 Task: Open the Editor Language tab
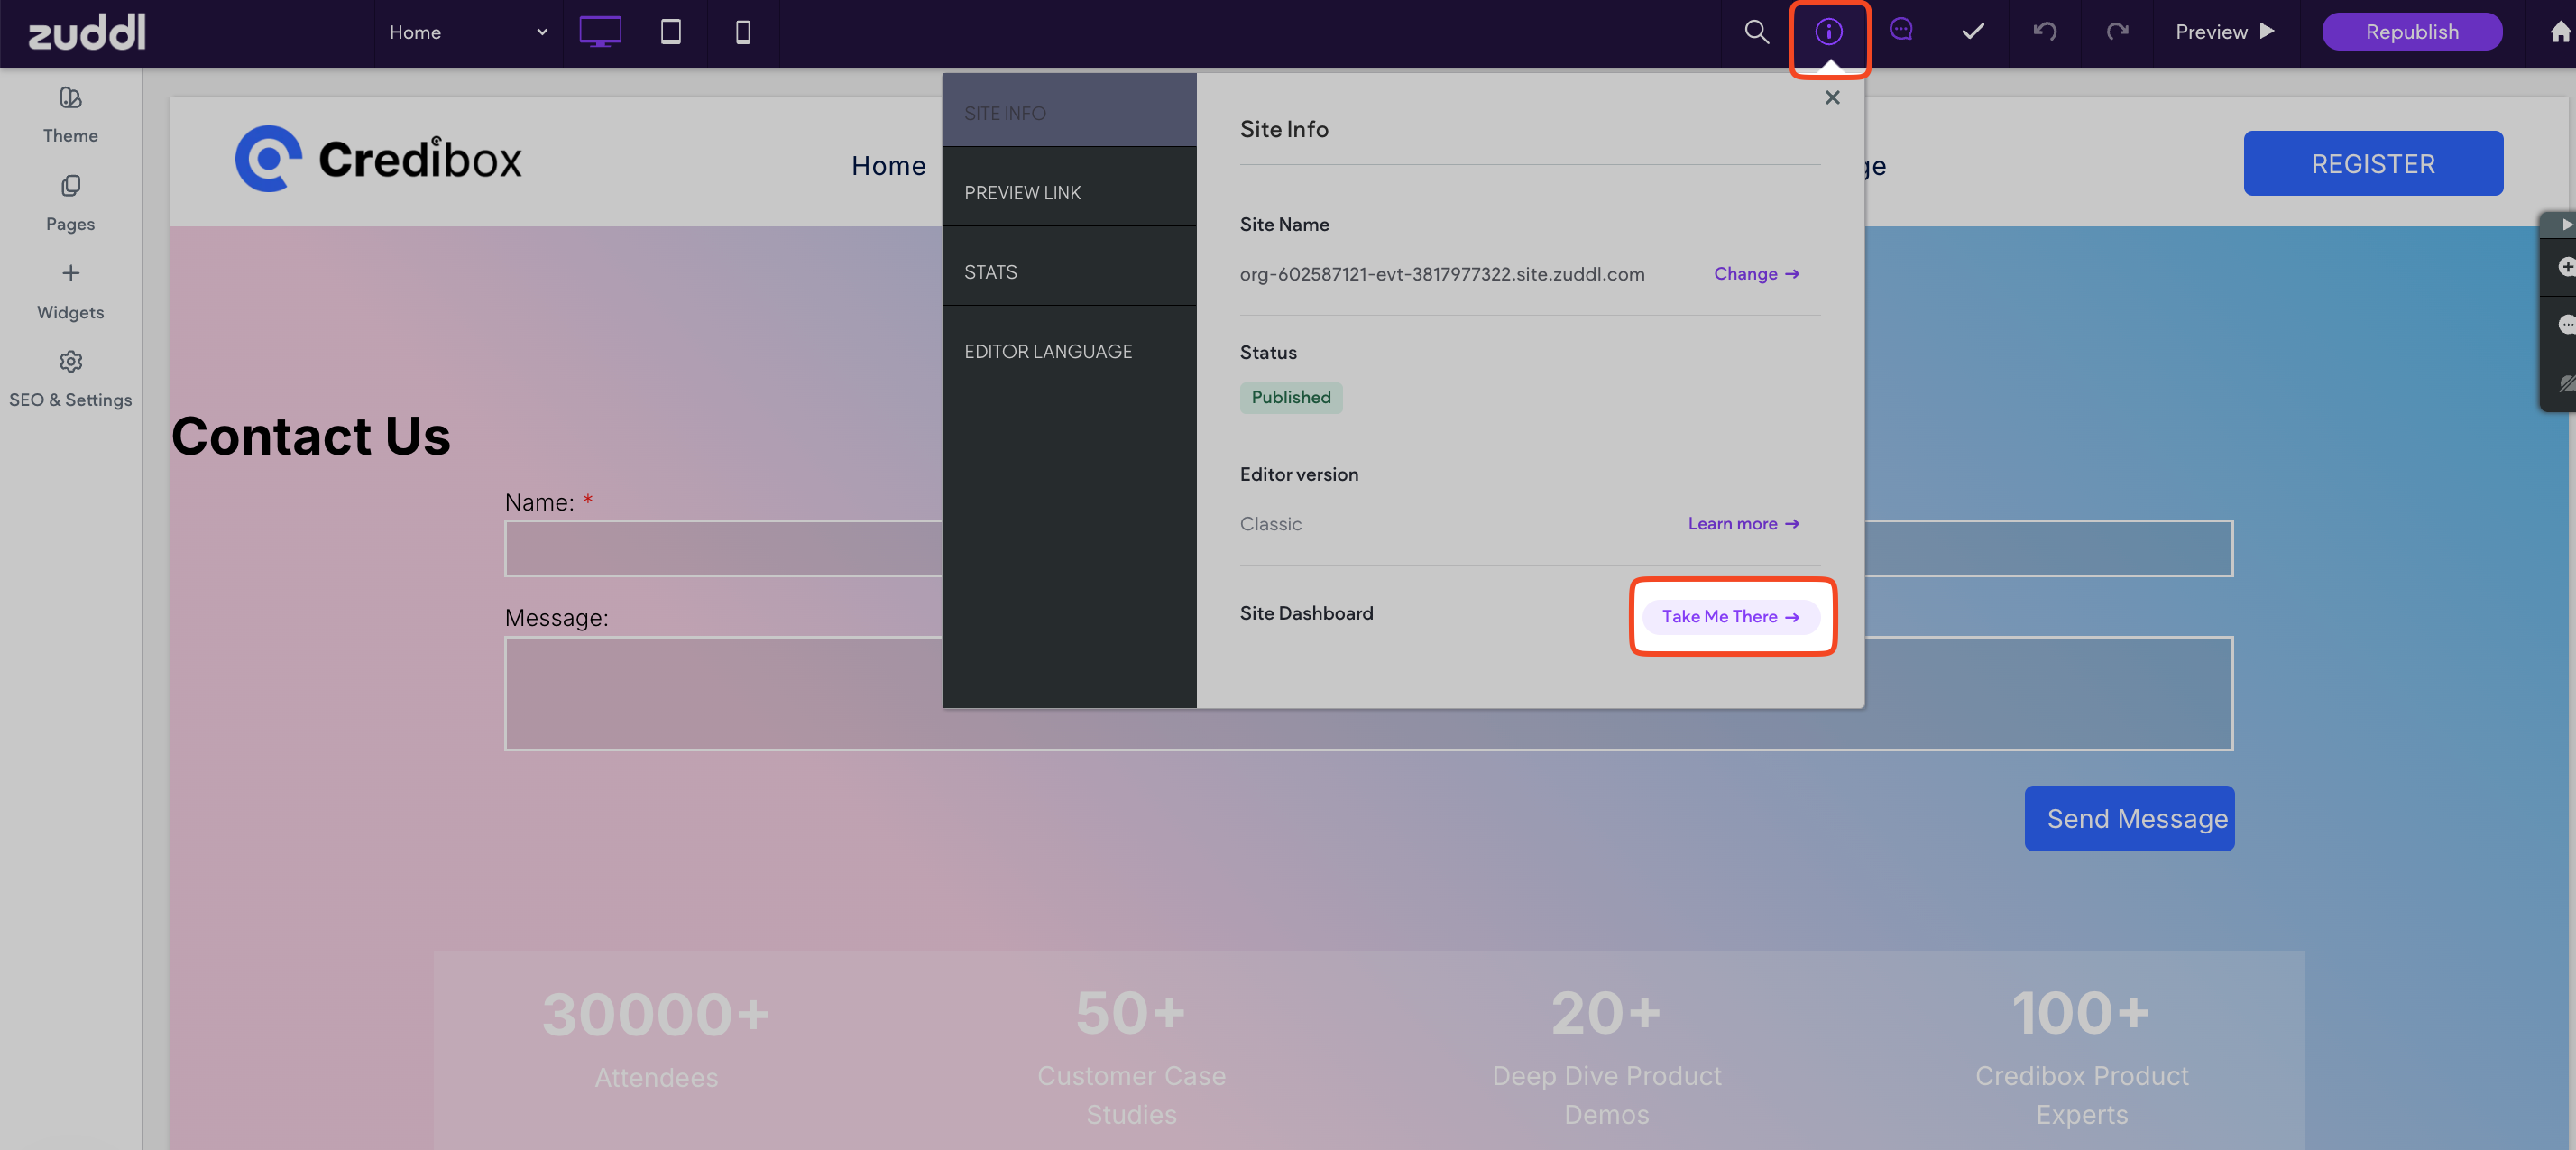click(x=1047, y=351)
